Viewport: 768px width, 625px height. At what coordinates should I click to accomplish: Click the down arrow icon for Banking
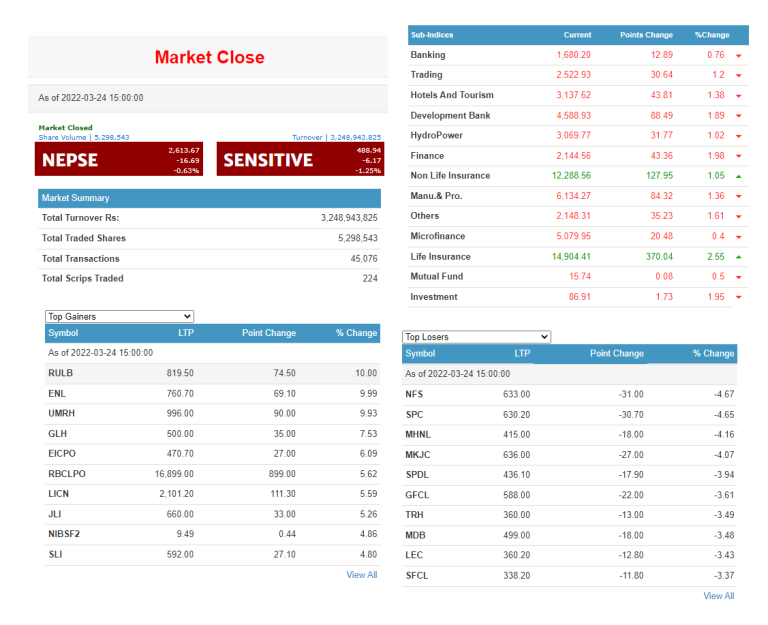click(739, 56)
